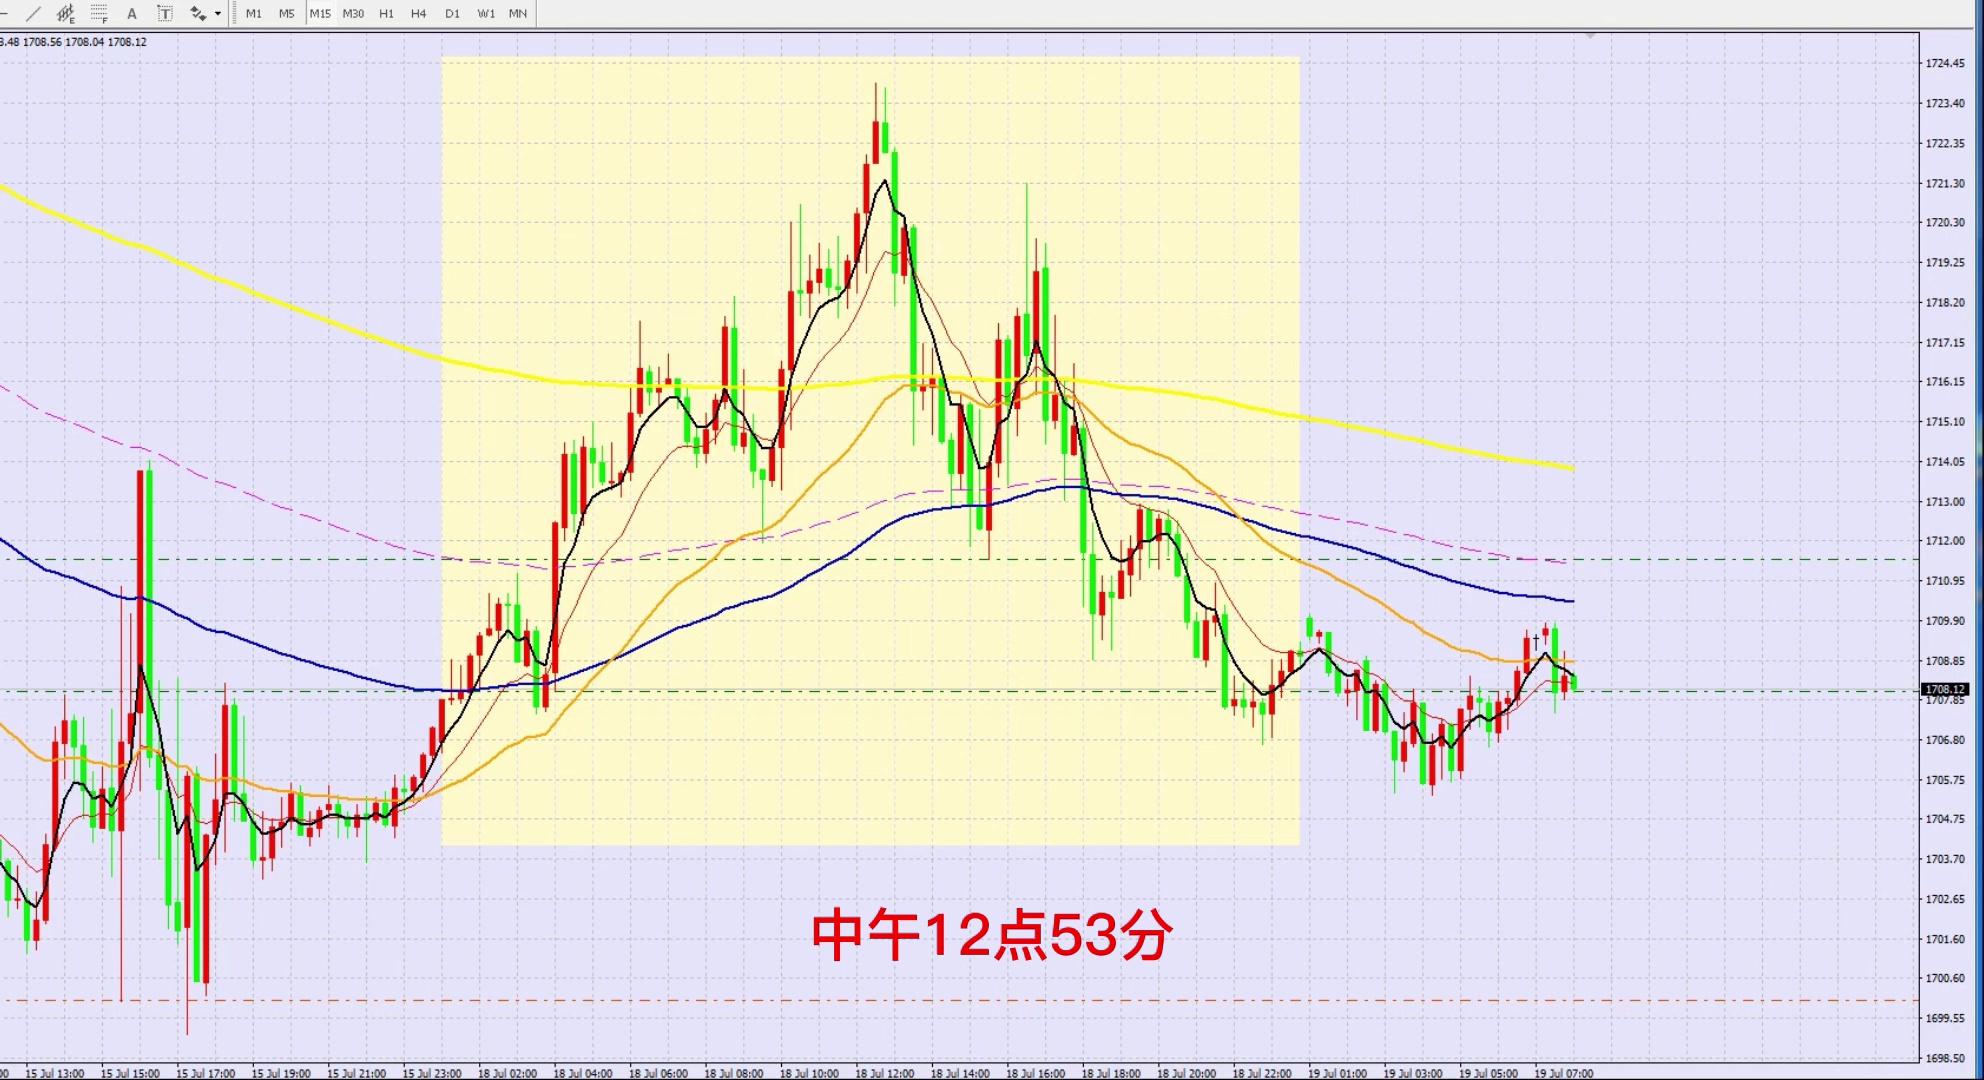
Task: Click the arrows objects icon
Action: point(198,14)
